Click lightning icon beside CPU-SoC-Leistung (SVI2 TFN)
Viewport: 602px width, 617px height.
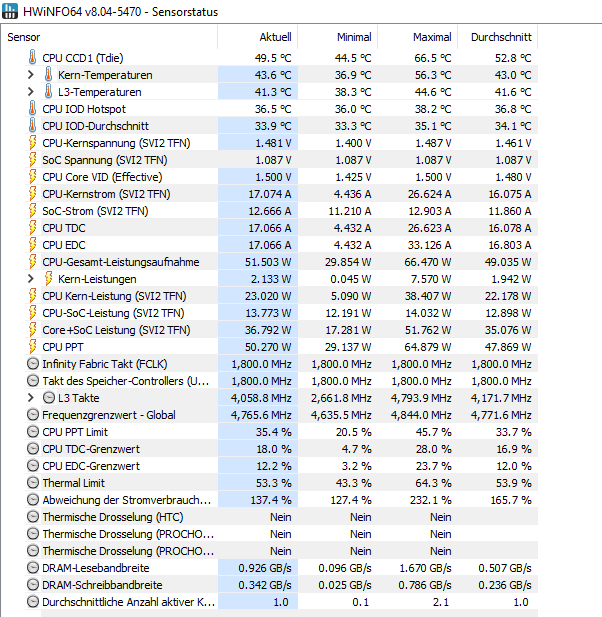(x=33, y=312)
